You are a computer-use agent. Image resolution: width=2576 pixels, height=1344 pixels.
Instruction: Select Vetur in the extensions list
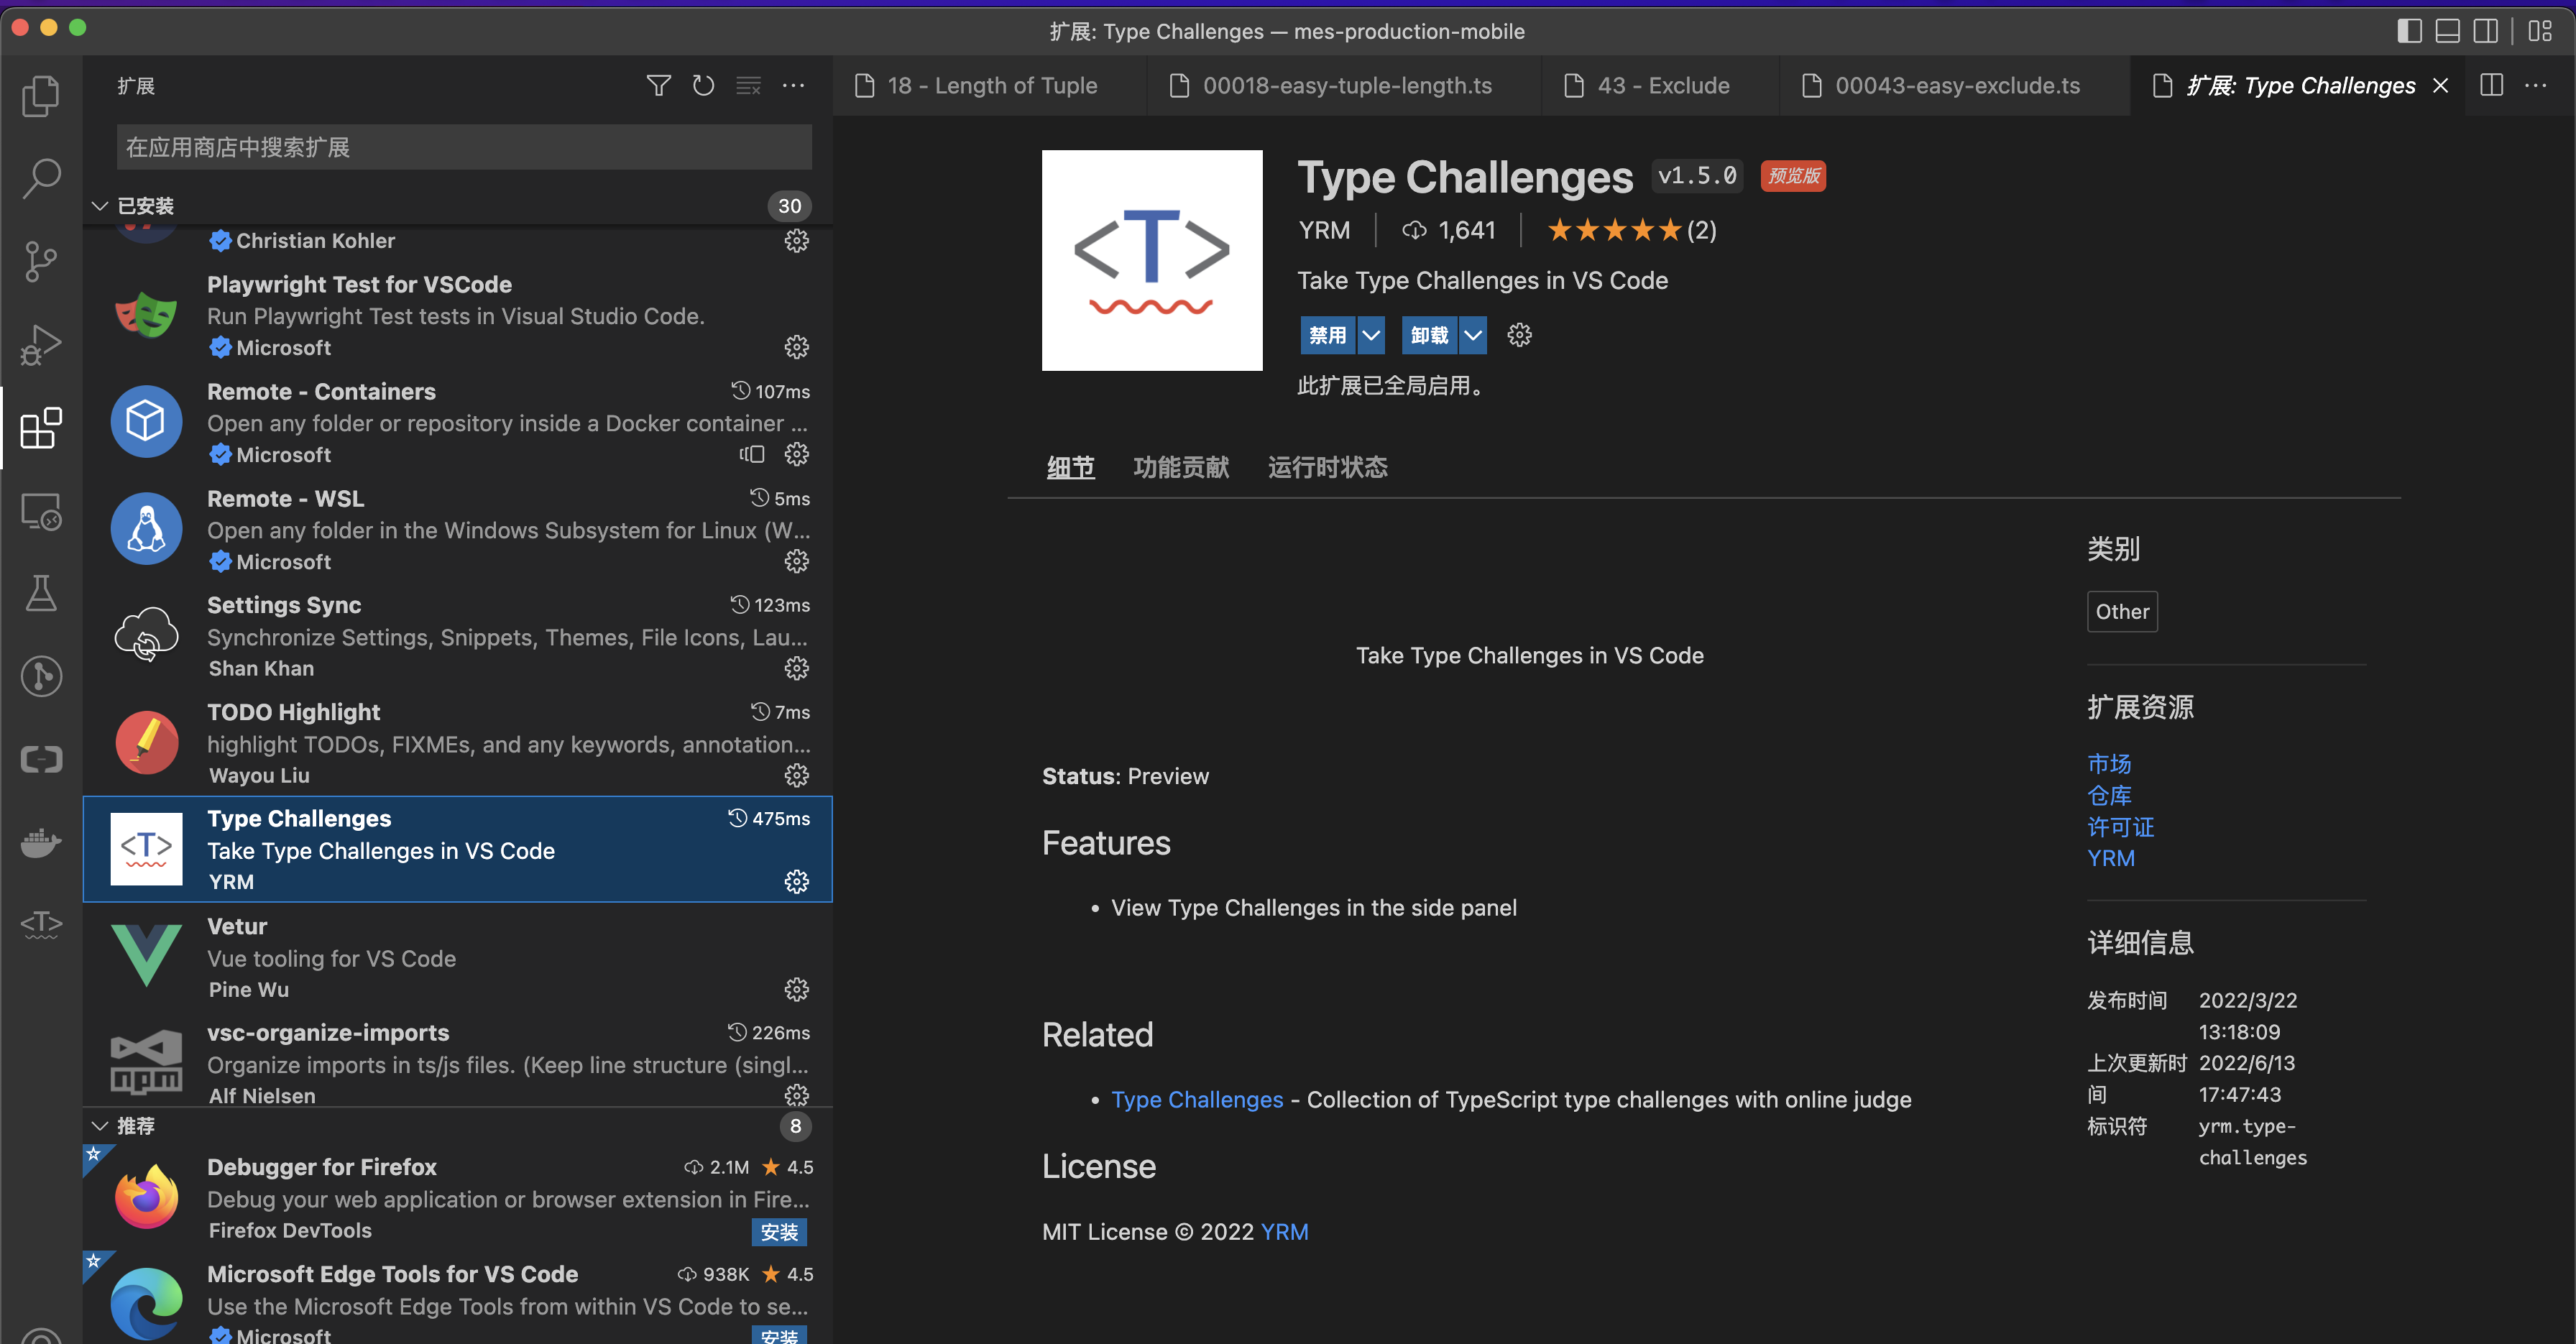[x=458, y=956]
